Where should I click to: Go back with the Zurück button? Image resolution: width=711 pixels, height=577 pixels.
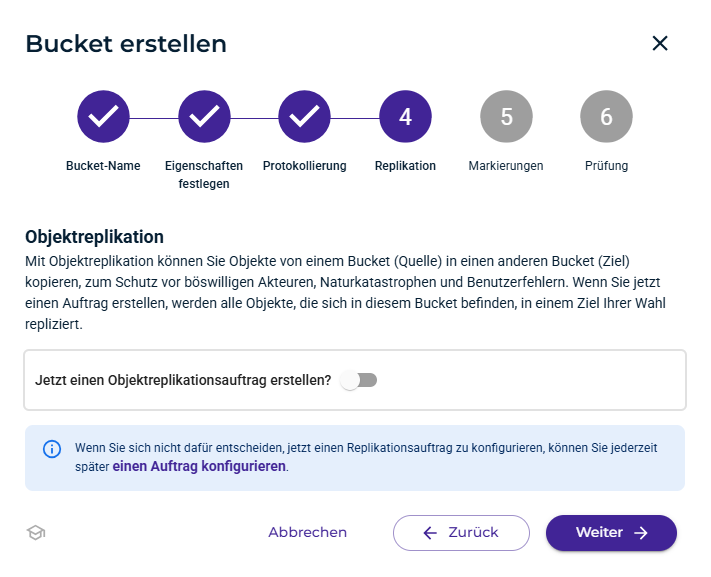(461, 533)
